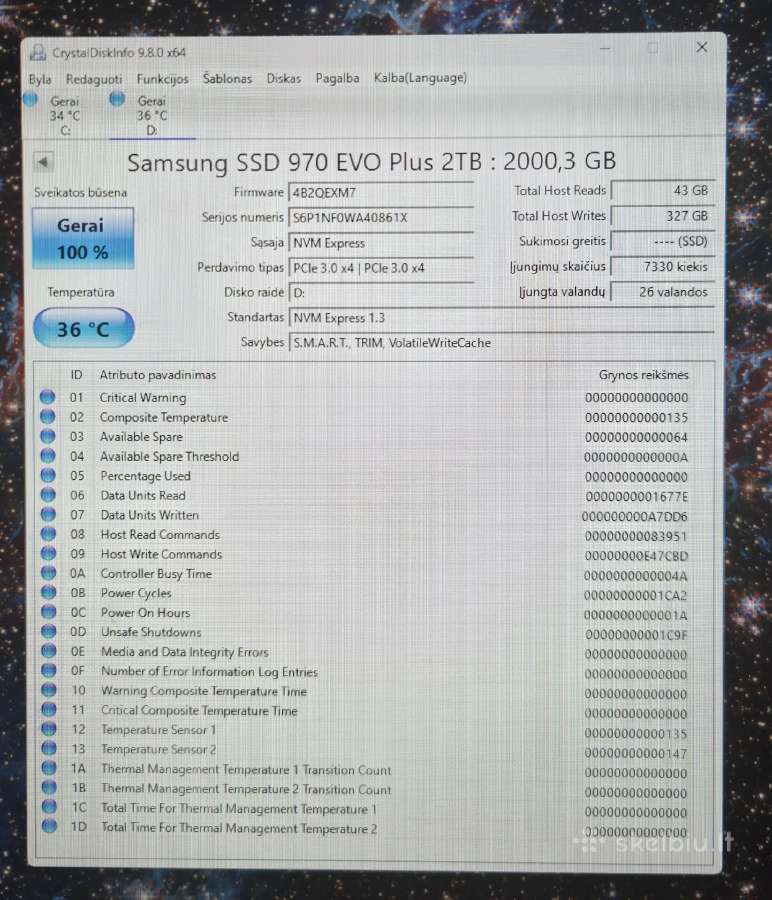772x900 pixels.
Task: Click the Firmware field 4B2QEXM7
Action: click(x=381, y=193)
